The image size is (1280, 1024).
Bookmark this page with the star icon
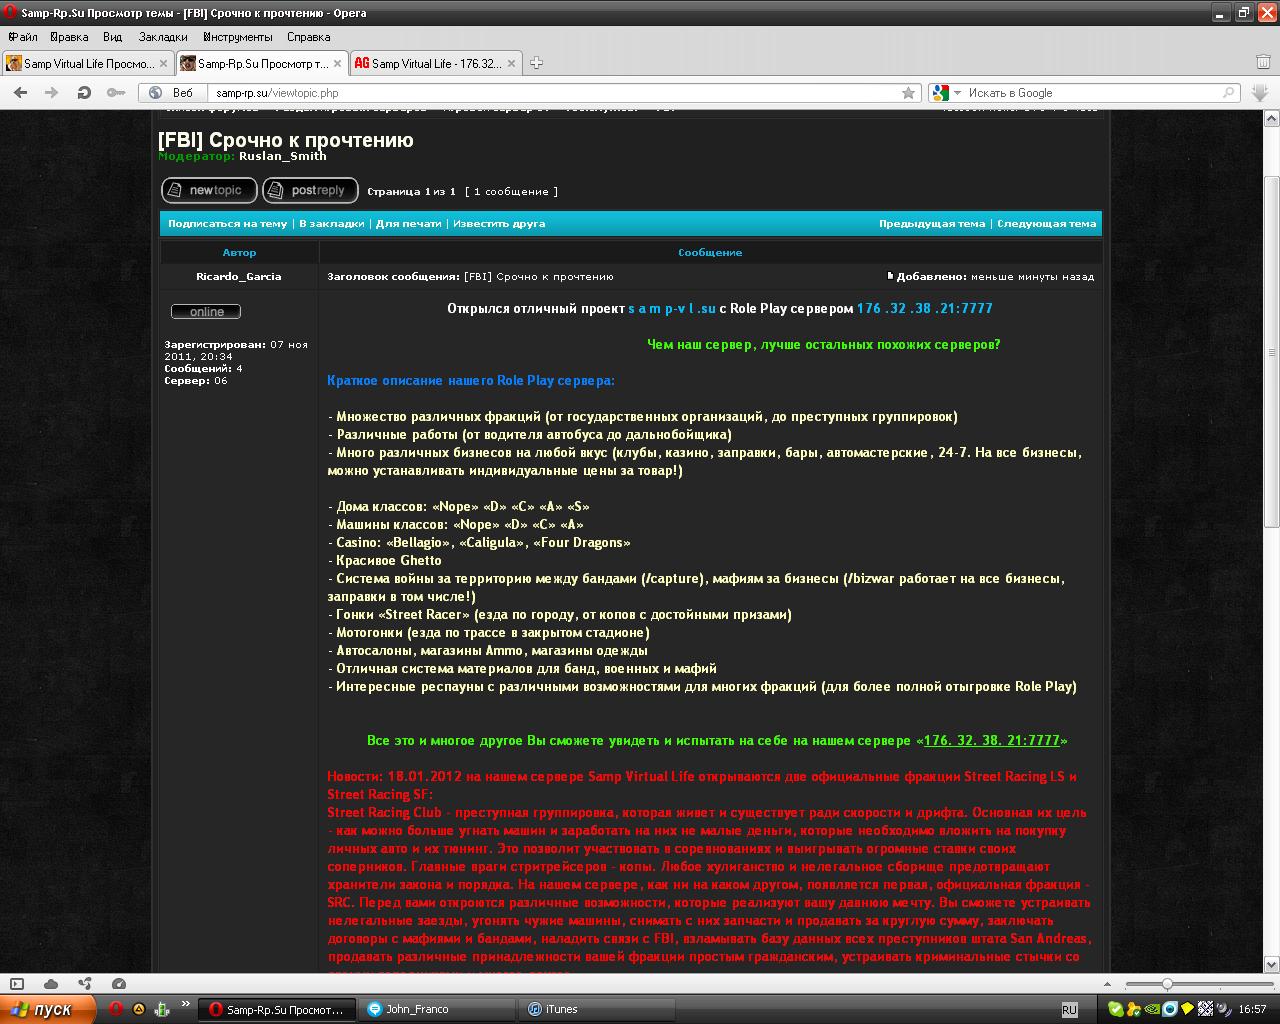point(908,93)
